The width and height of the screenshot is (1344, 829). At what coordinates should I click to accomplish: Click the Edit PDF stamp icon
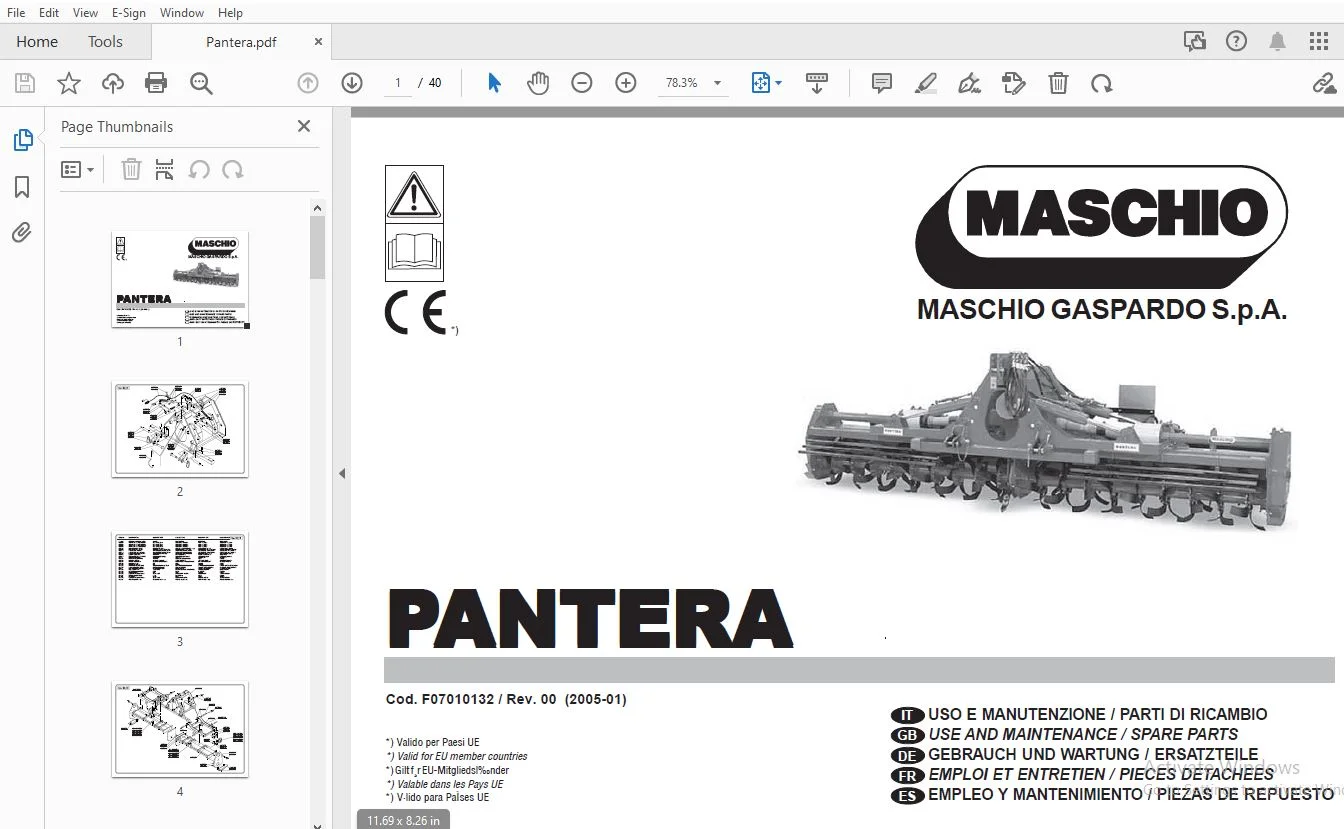click(x=1014, y=83)
